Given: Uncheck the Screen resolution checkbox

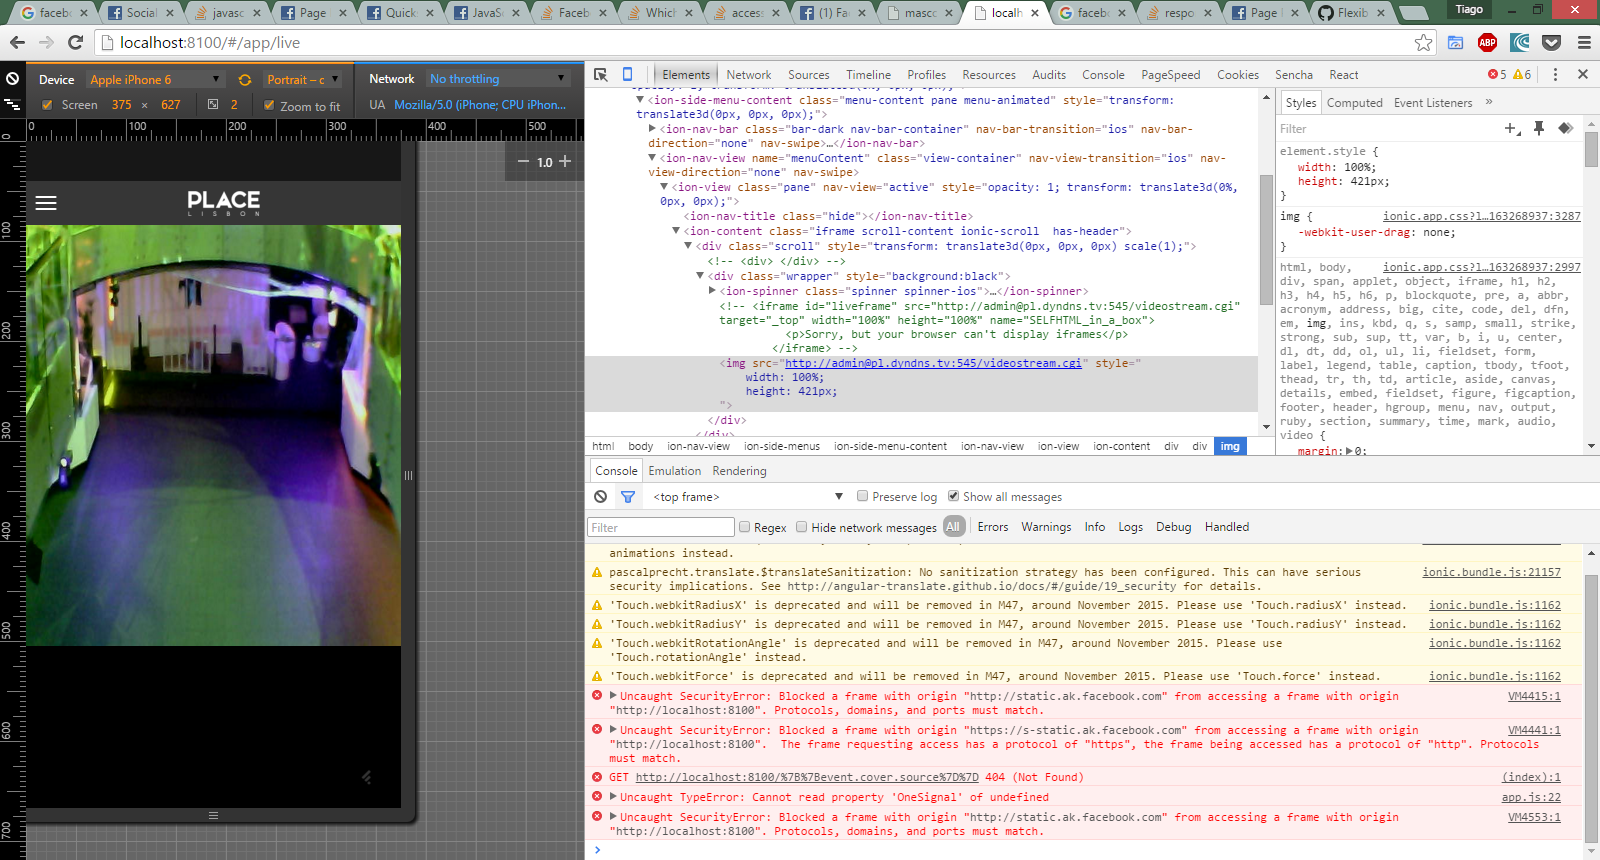Looking at the screenshot, I should coord(47,105).
